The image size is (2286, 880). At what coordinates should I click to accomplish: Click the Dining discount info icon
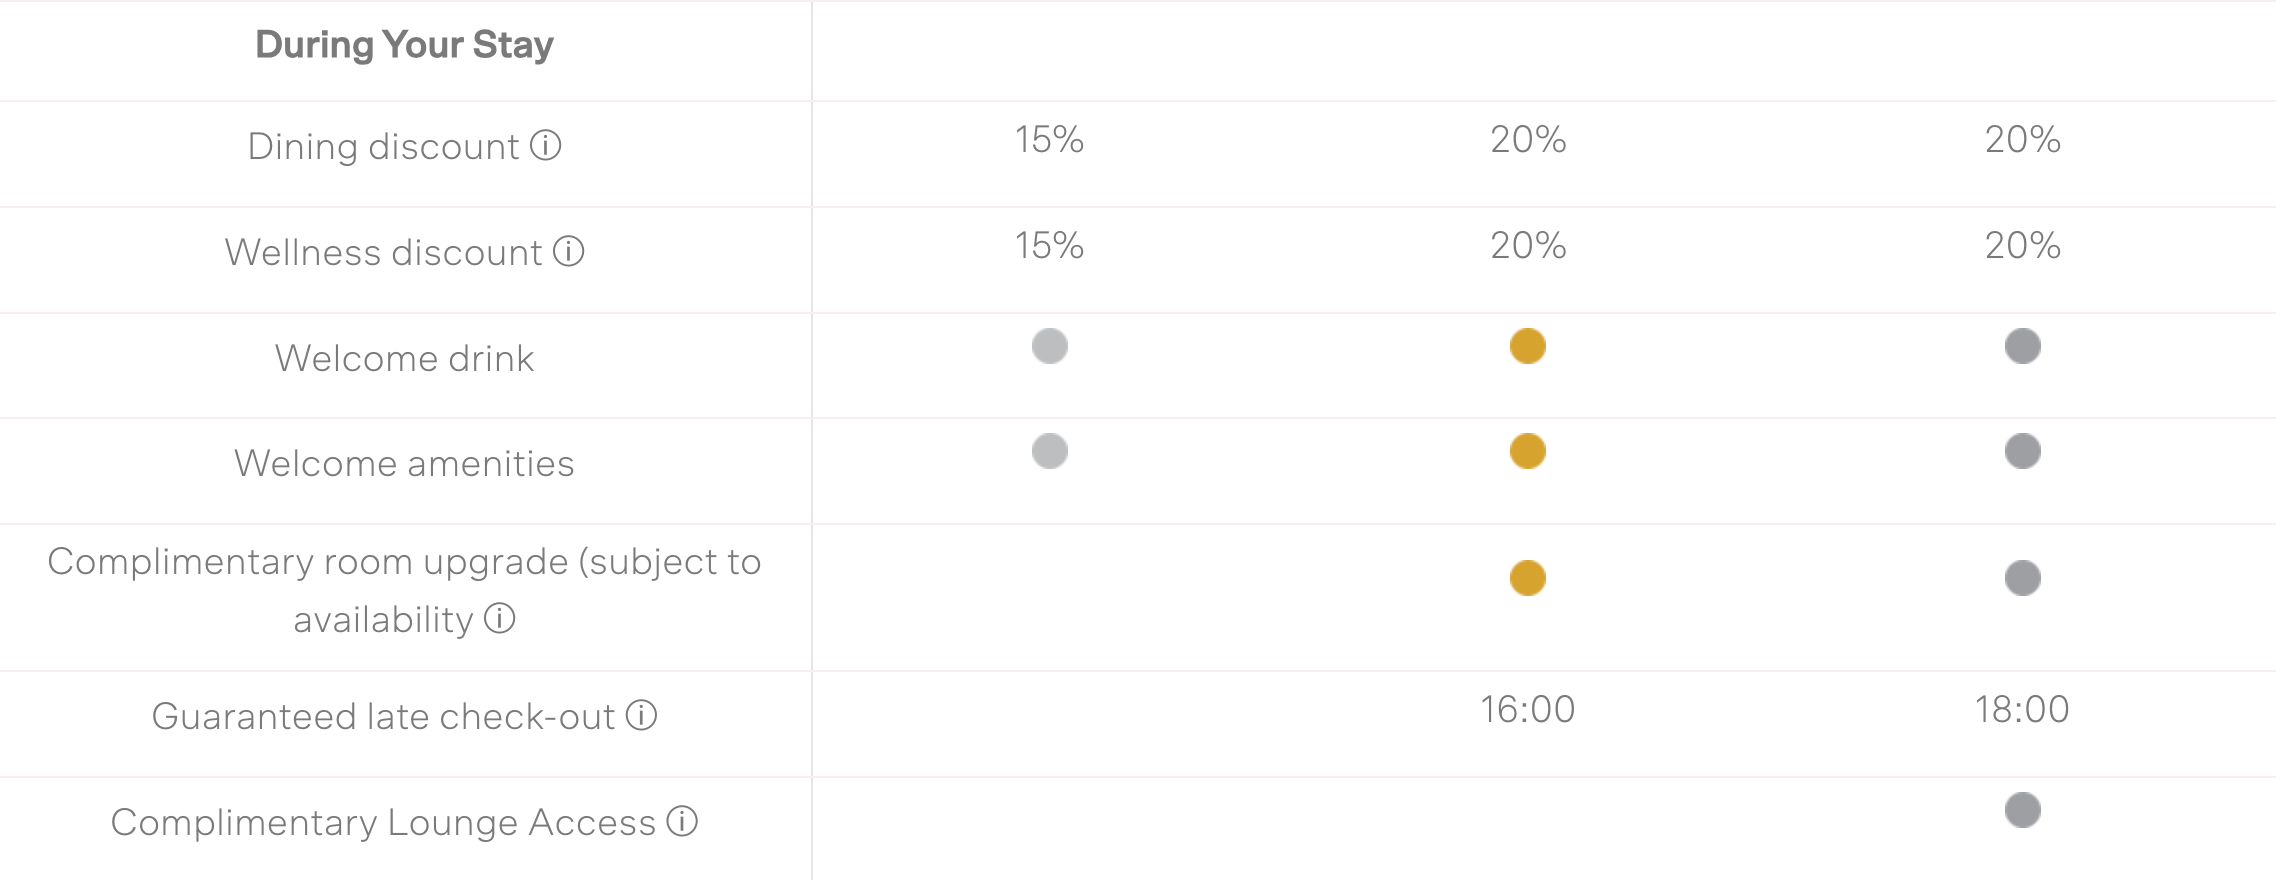(546, 146)
